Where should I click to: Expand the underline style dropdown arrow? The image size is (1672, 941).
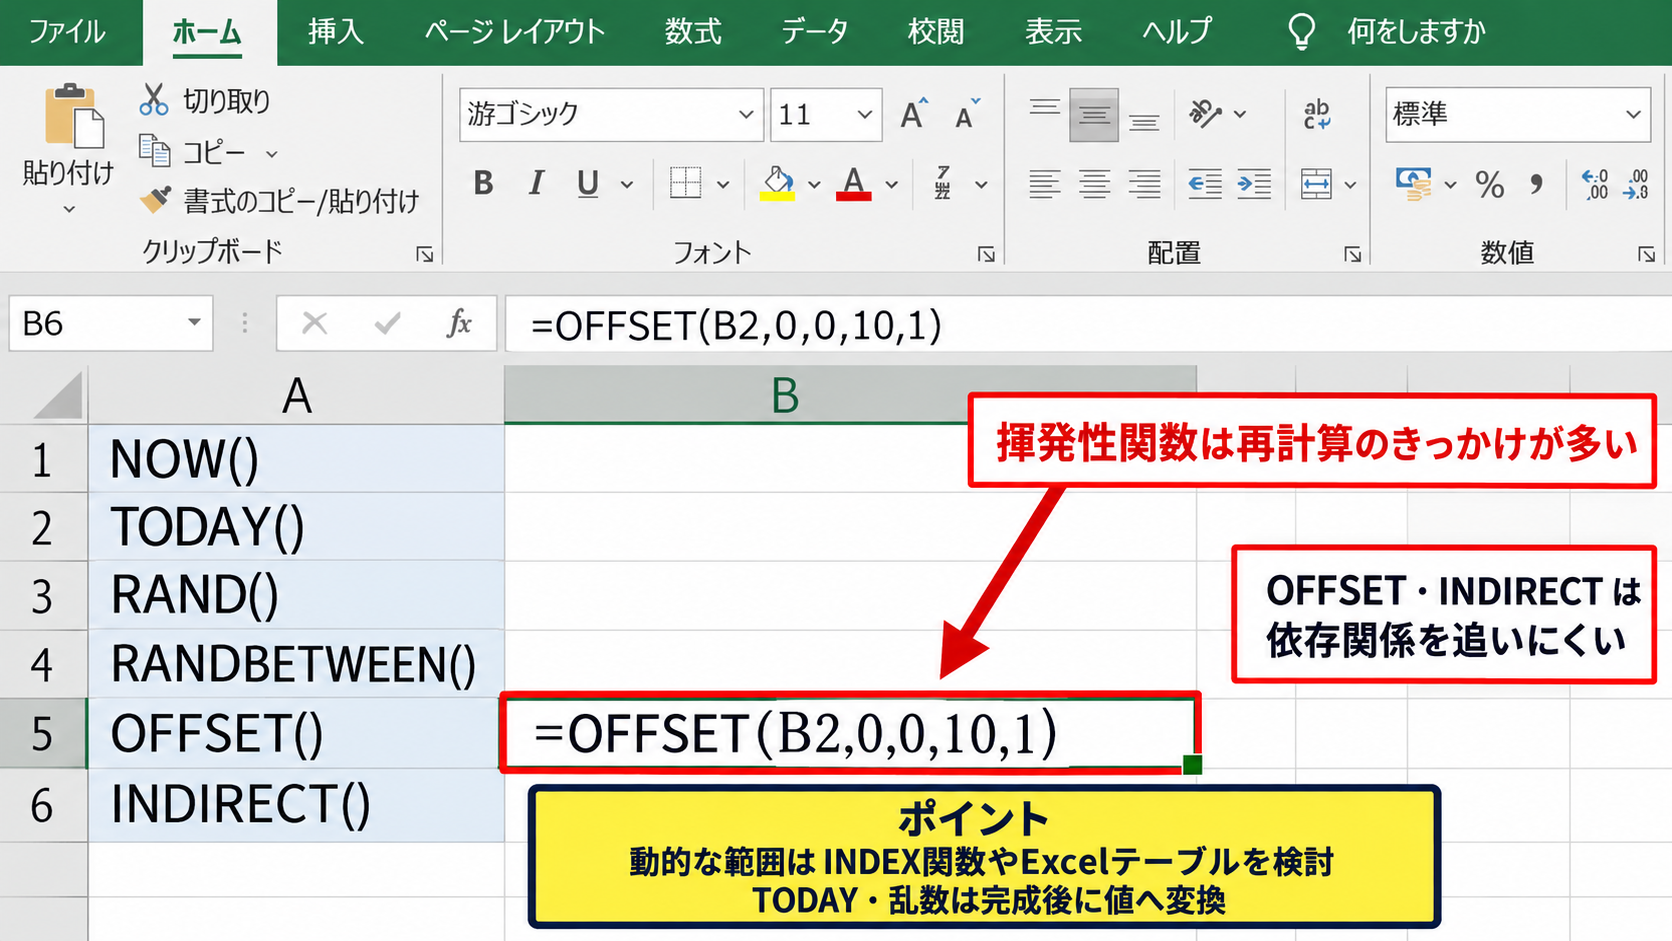(627, 184)
